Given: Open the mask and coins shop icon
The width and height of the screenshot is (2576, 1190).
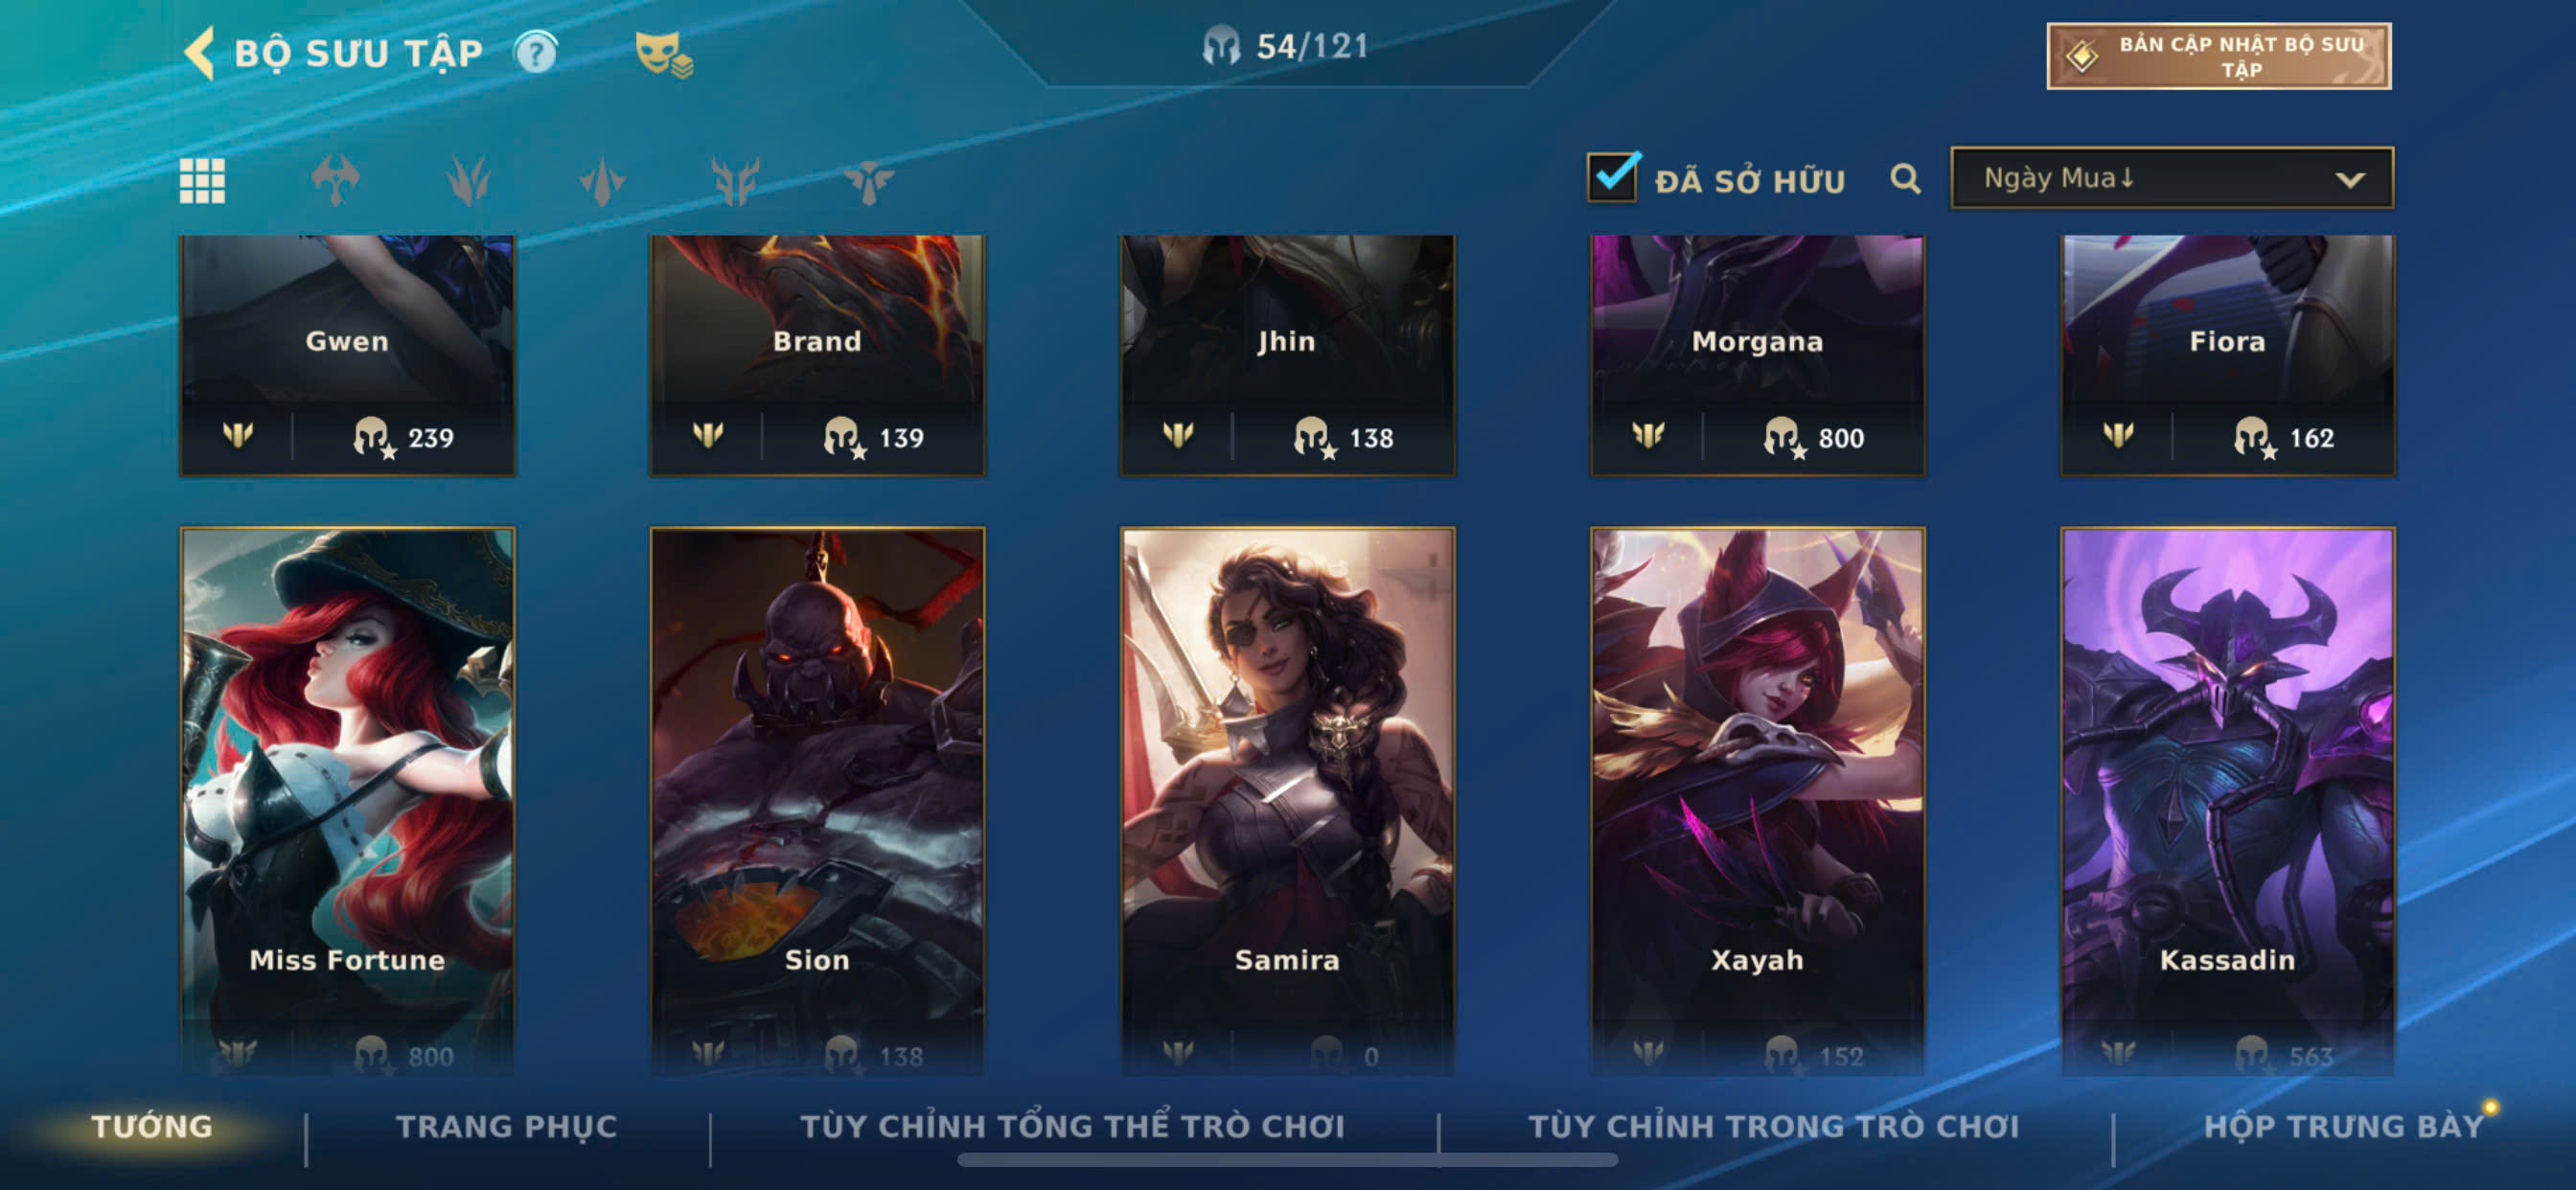Looking at the screenshot, I should 664,54.
